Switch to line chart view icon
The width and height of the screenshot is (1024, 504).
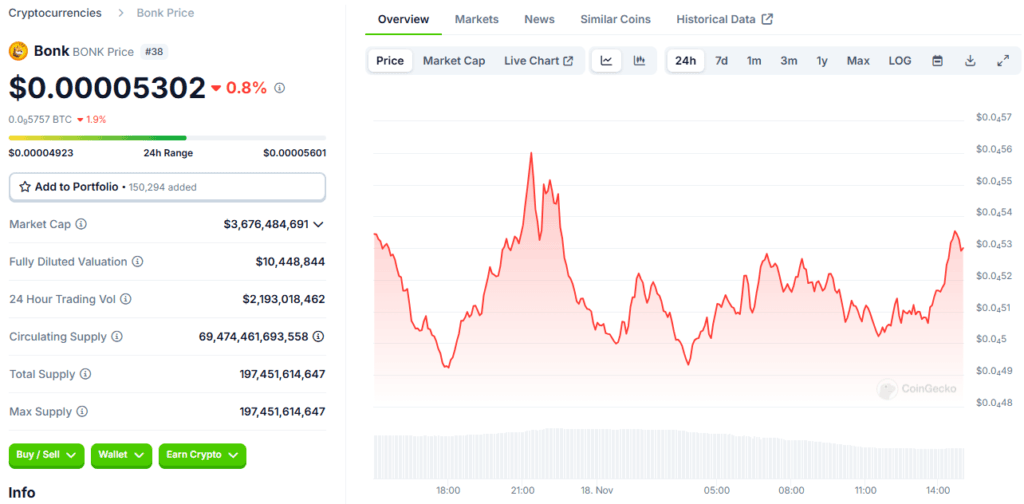point(607,61)
